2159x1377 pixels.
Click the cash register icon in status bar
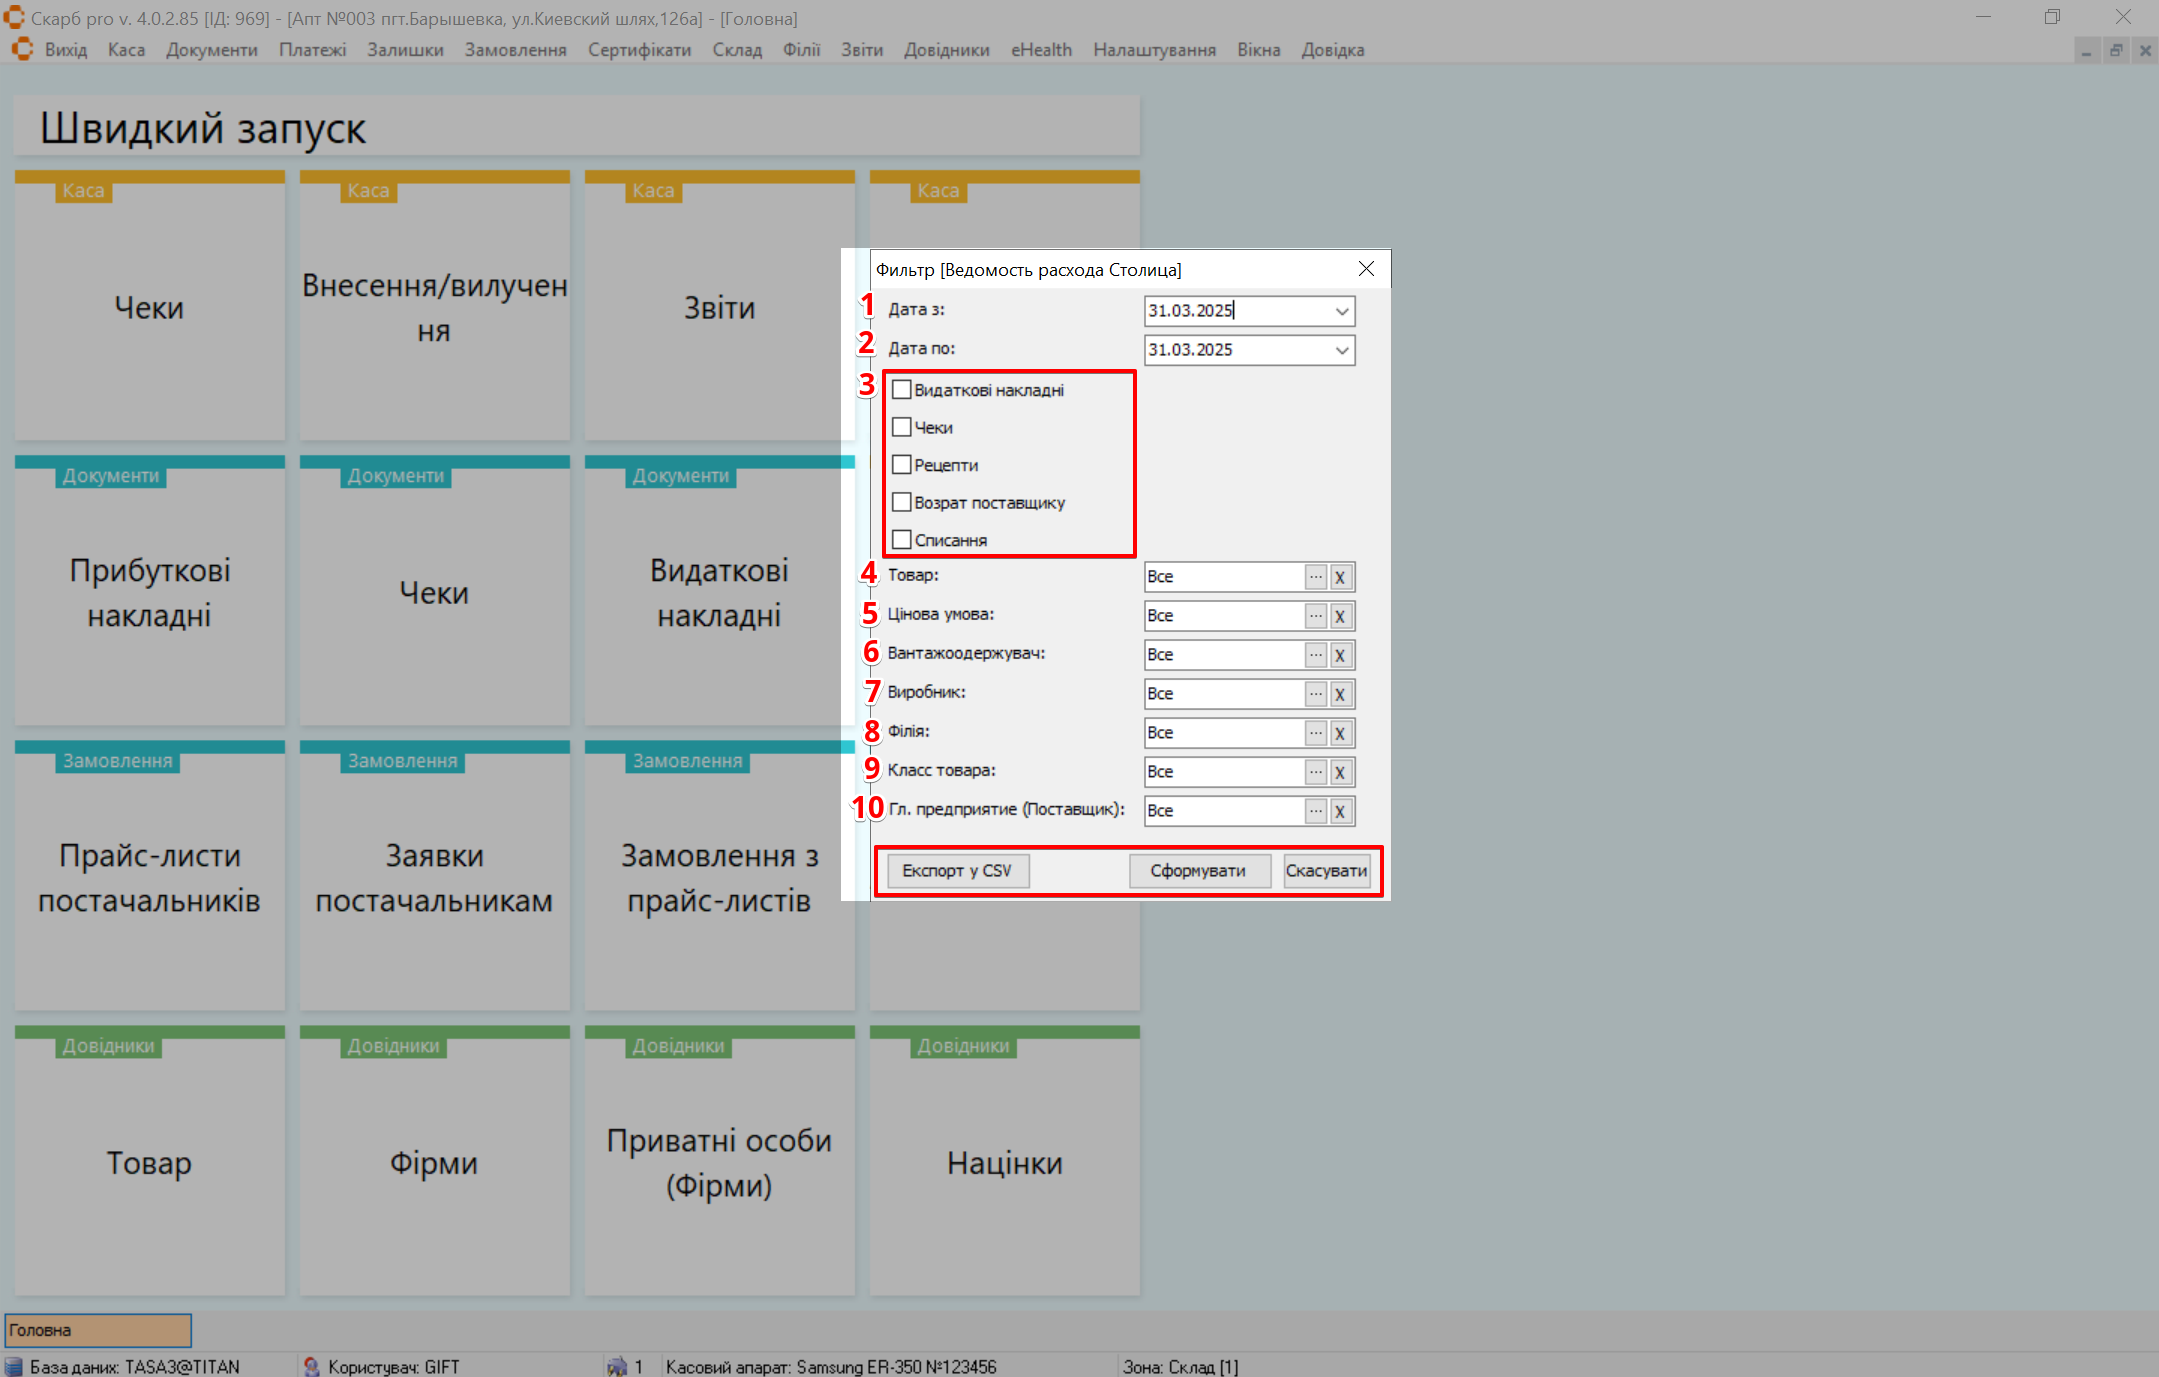[617, 1366]
